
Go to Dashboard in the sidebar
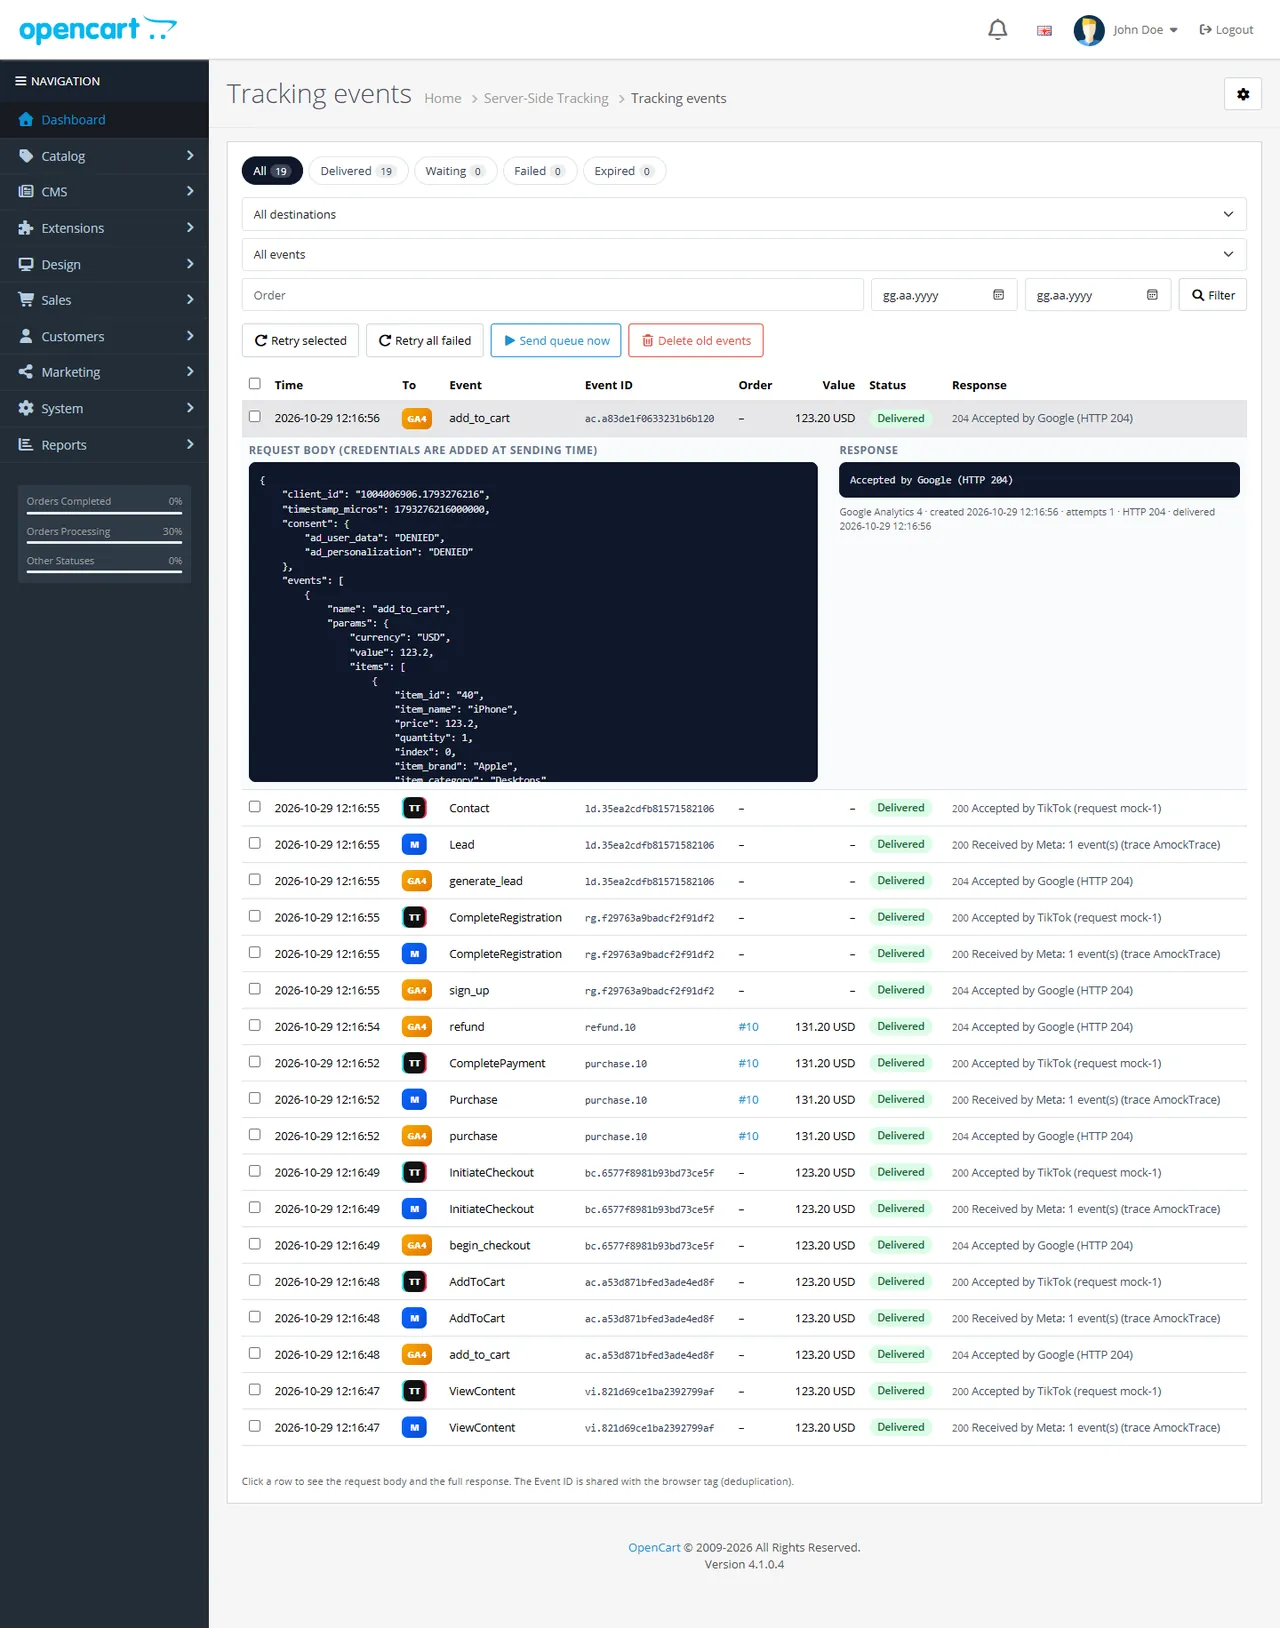coord(104,120)
